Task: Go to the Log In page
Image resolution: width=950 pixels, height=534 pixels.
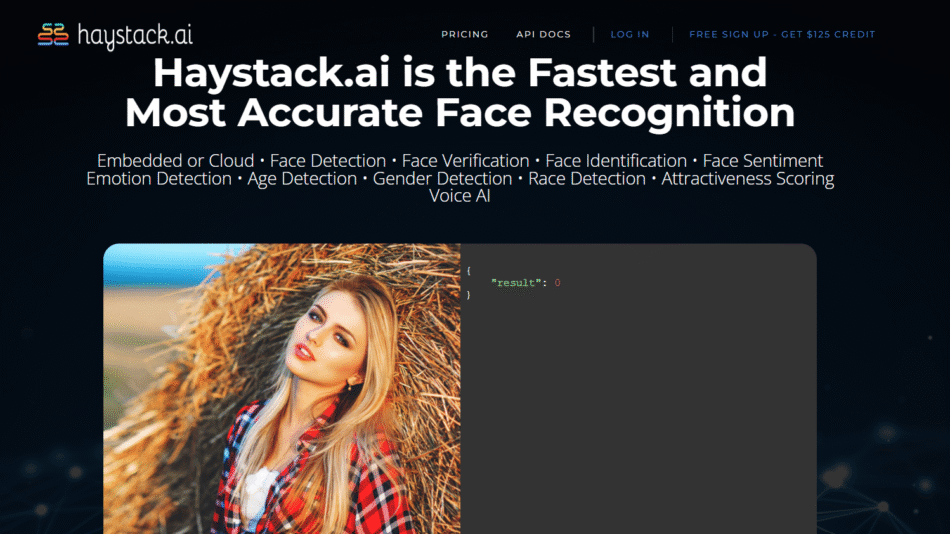Action: pyautogui.click(x=629, y=35)
